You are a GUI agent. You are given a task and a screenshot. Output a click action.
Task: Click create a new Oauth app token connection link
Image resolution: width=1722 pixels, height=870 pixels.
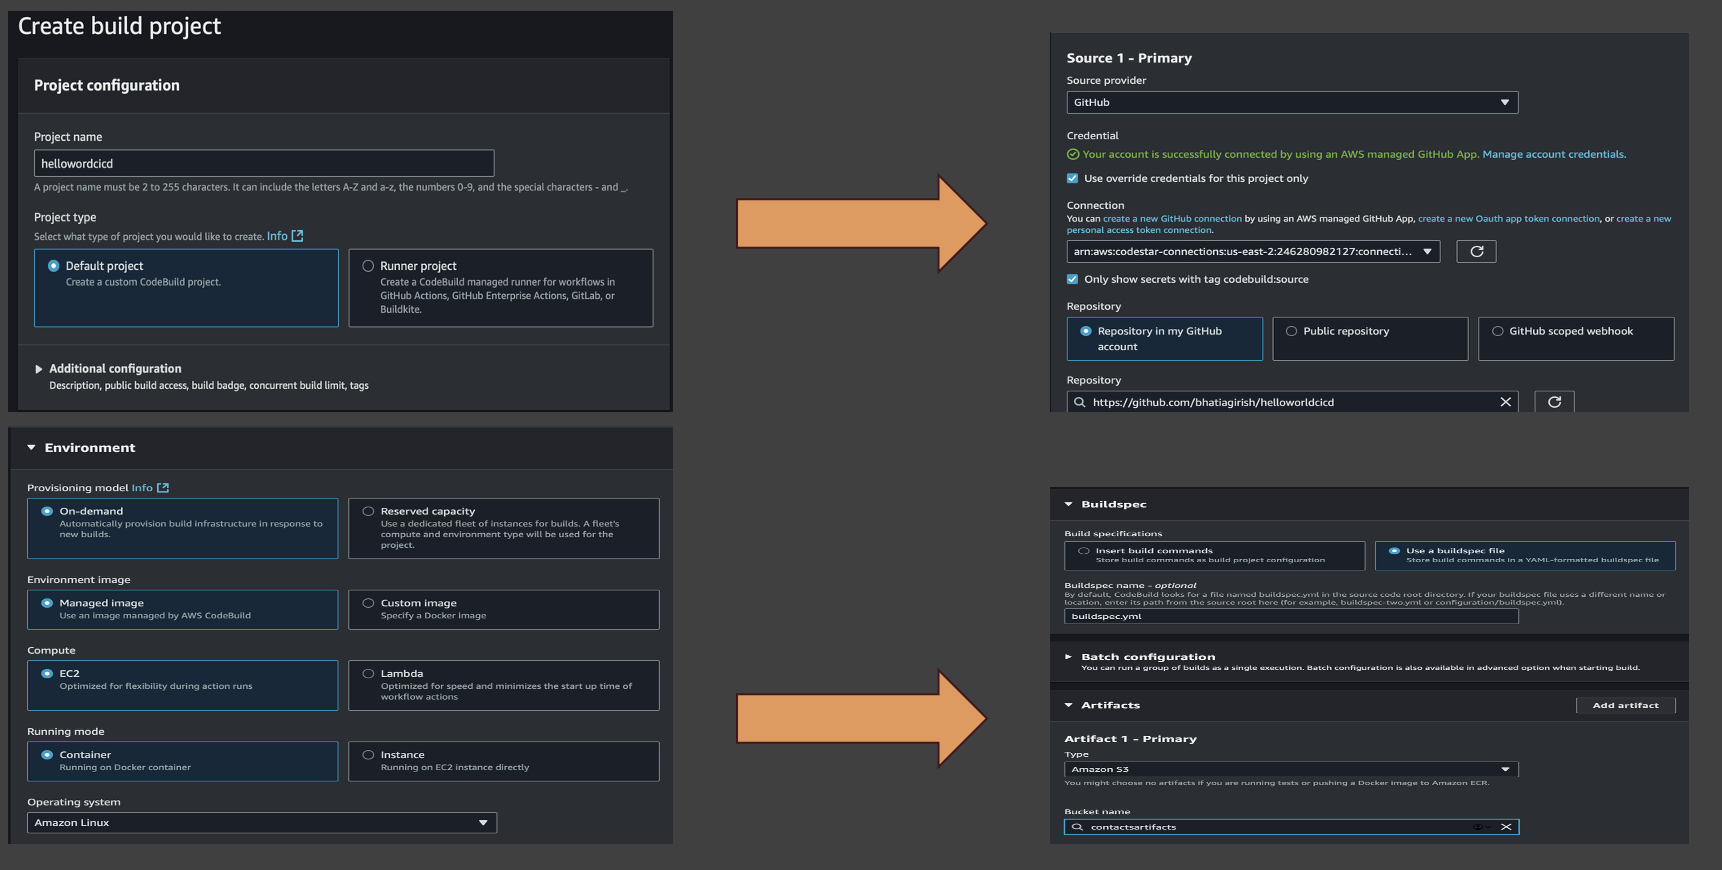pos(1509,219)
